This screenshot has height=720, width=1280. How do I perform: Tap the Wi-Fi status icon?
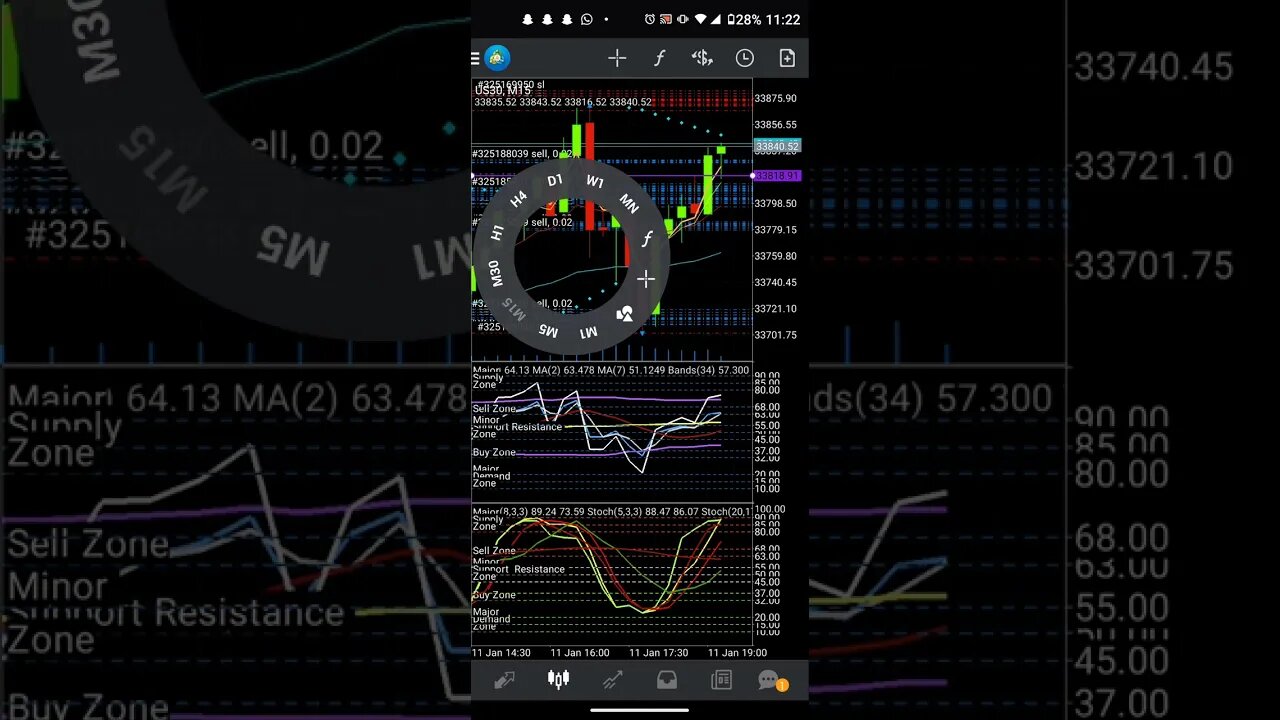[x=702, y=19]
